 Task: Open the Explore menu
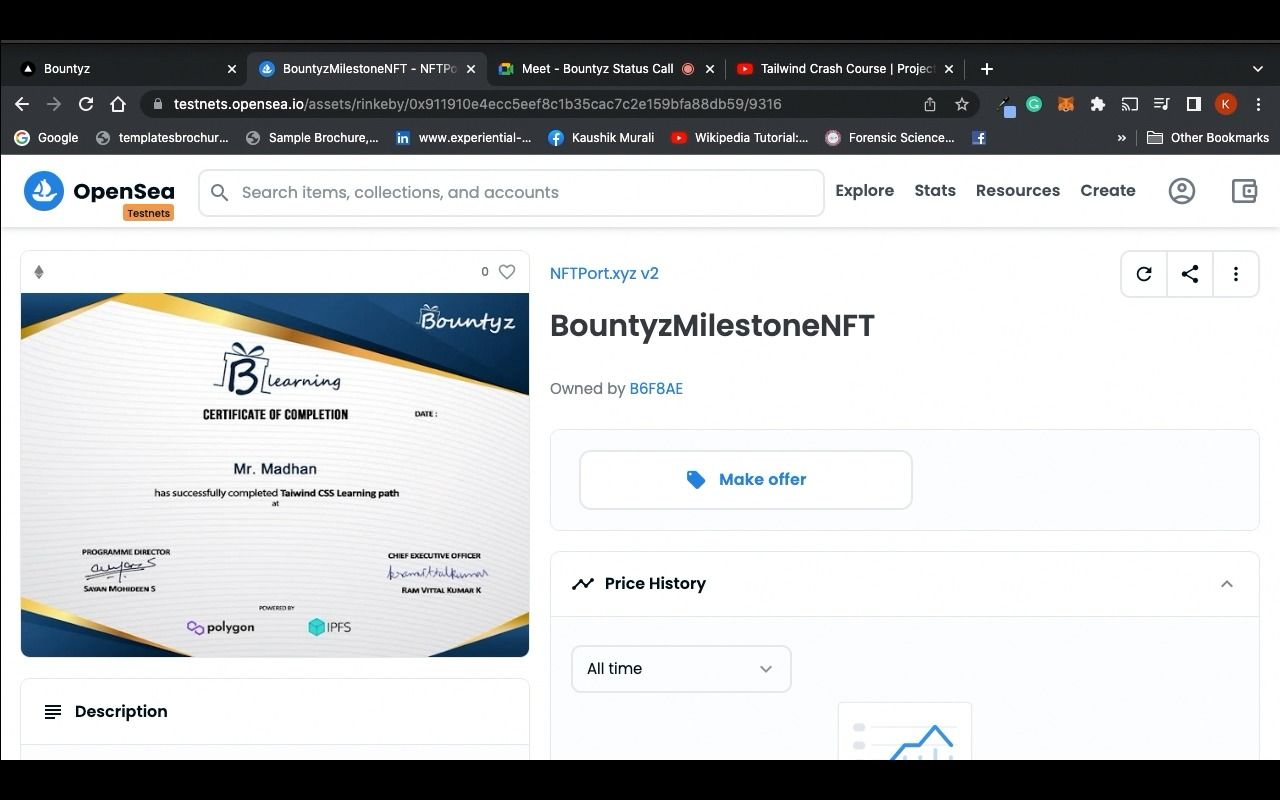[865, 190]
